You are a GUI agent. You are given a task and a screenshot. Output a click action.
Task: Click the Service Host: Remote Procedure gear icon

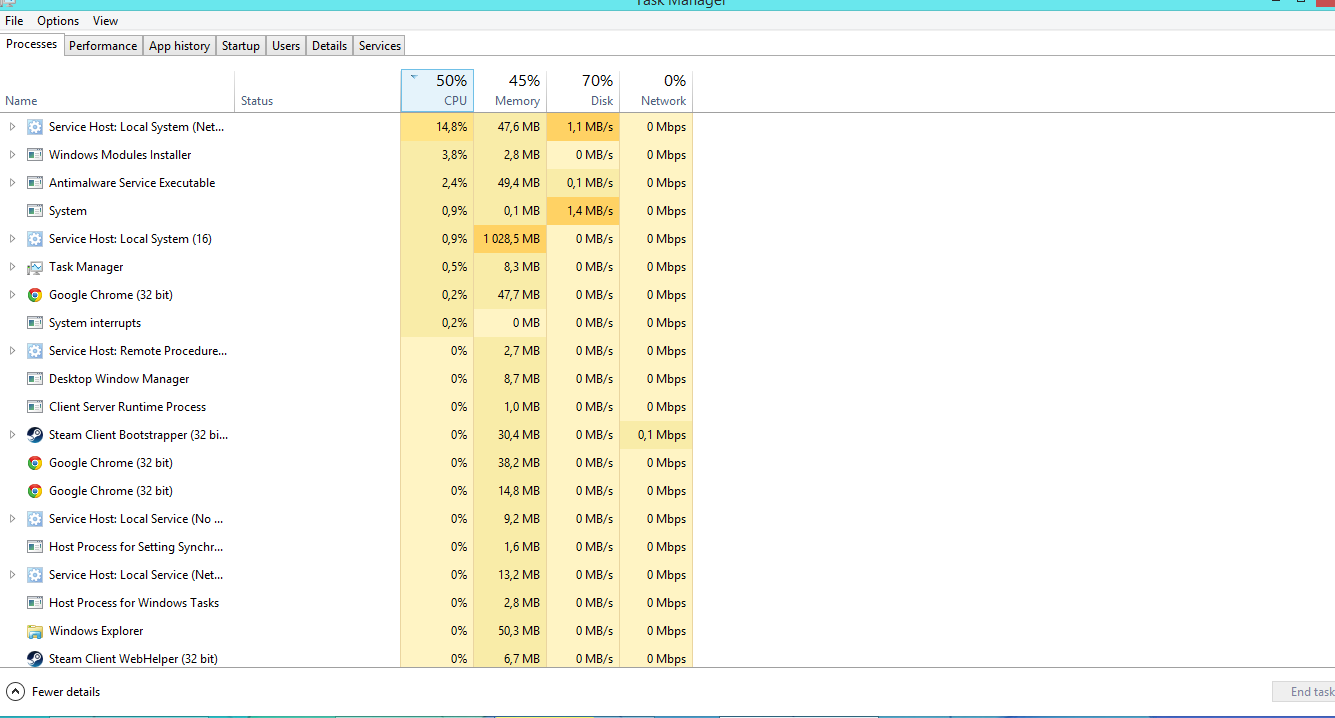[35, 351]
